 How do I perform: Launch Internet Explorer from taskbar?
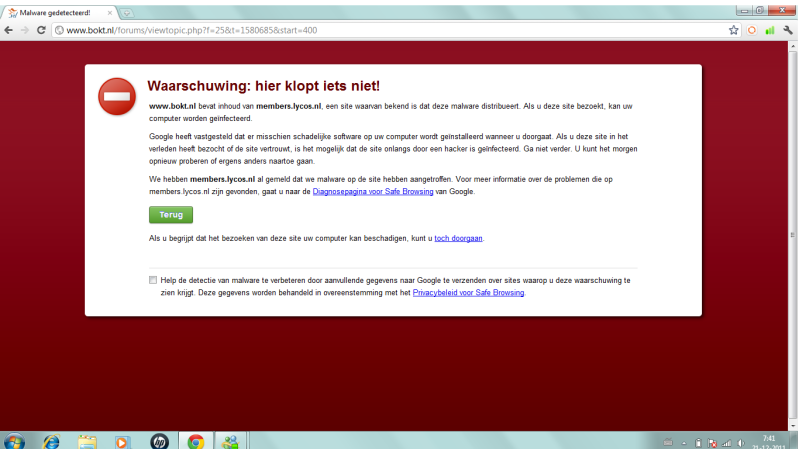51,441
